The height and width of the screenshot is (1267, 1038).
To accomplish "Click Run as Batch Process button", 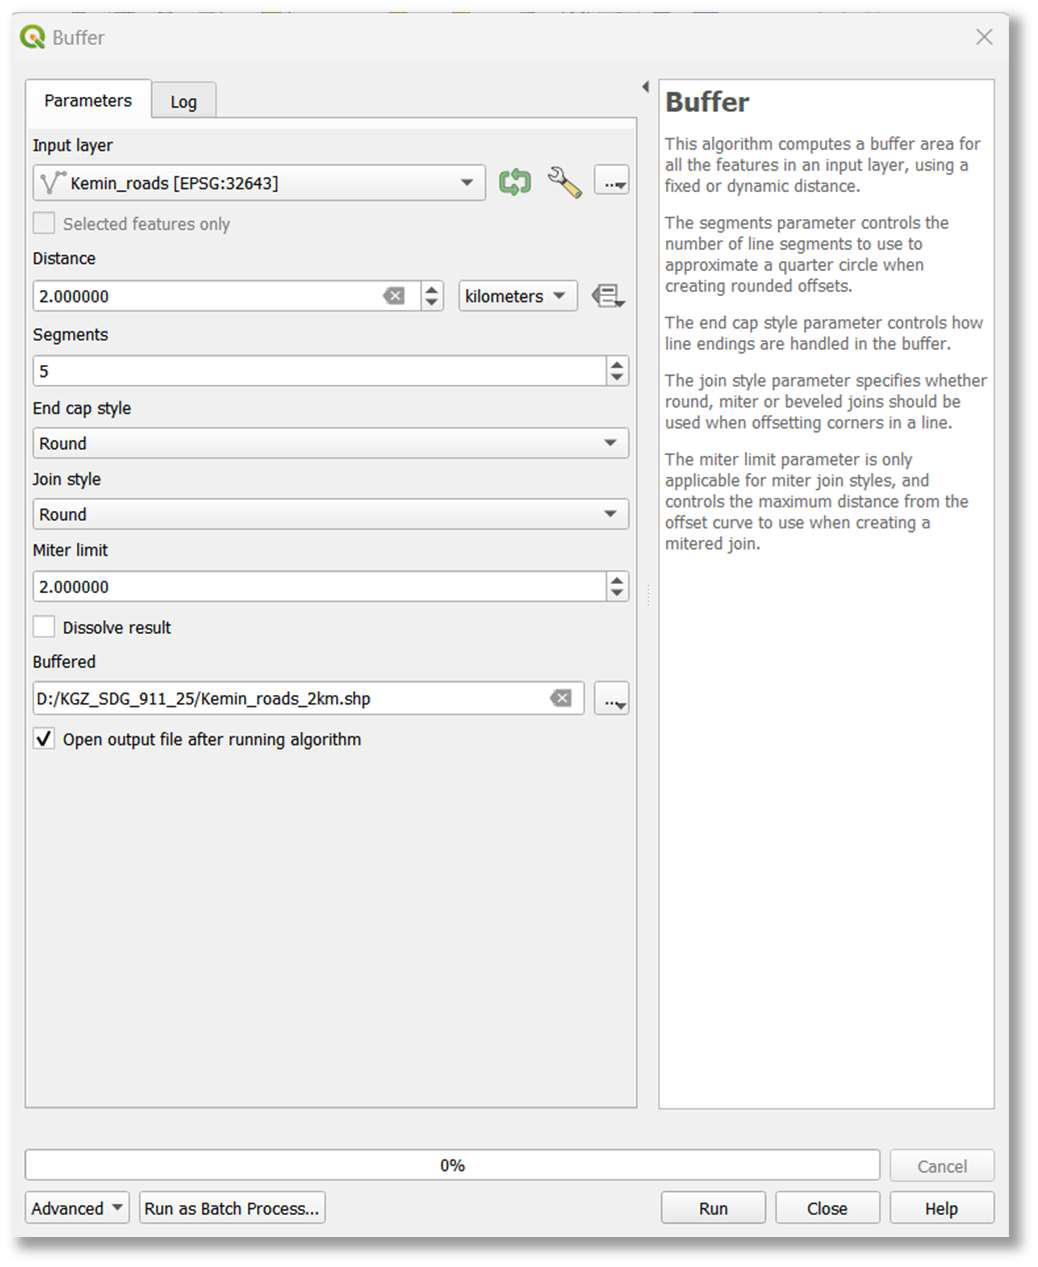I will coord(232,1208).
